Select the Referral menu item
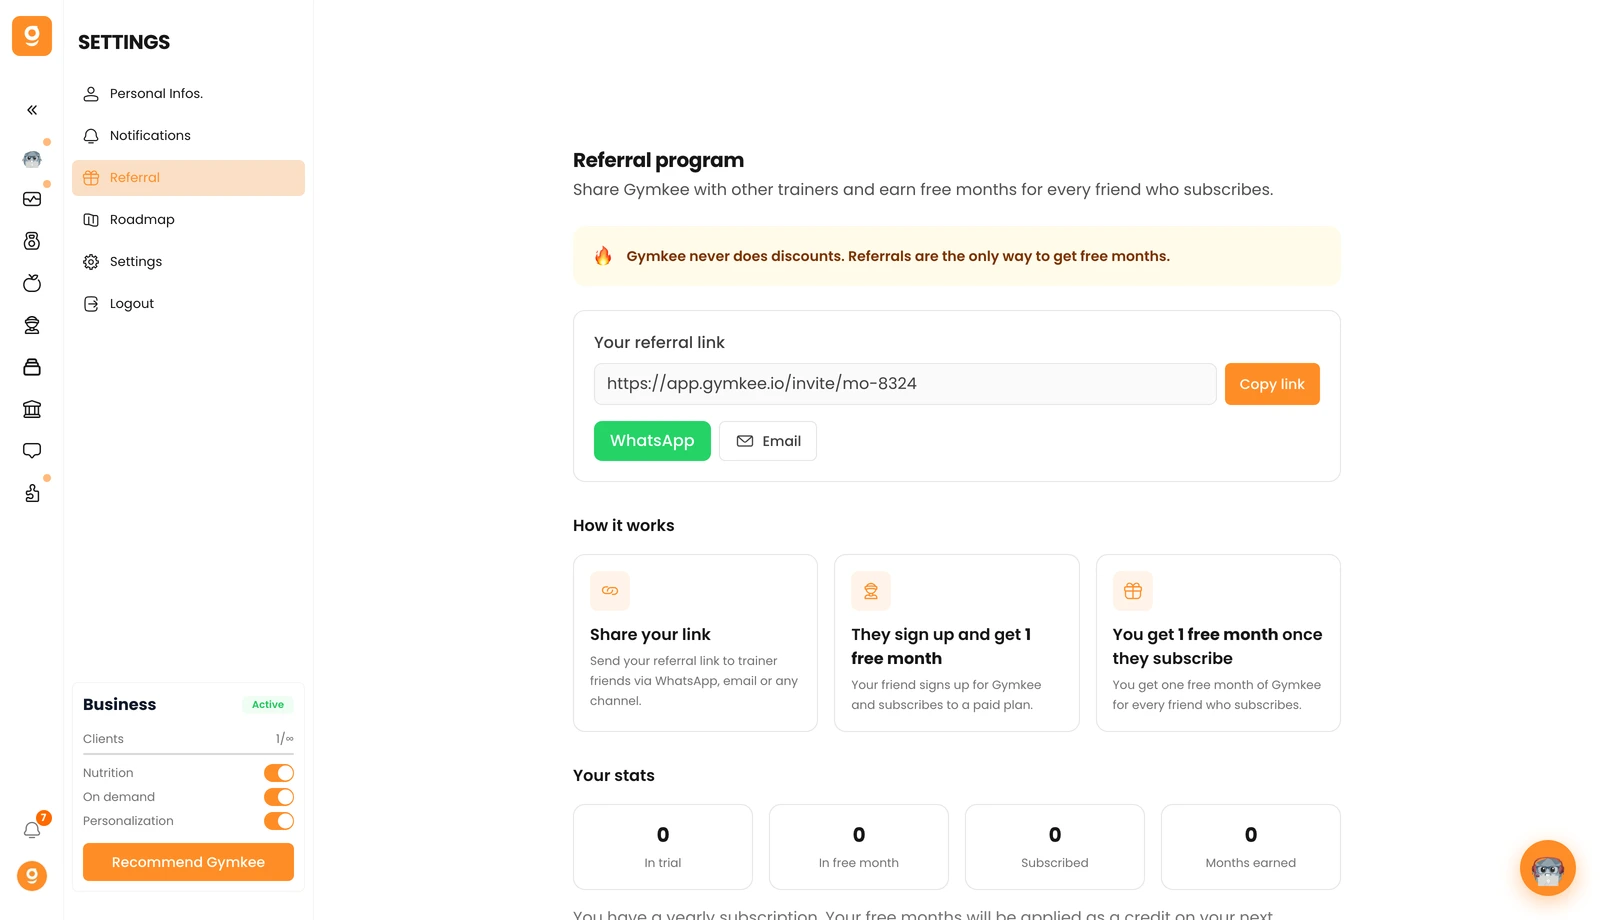The image size is (1600, 920). (x=188, y=178)
